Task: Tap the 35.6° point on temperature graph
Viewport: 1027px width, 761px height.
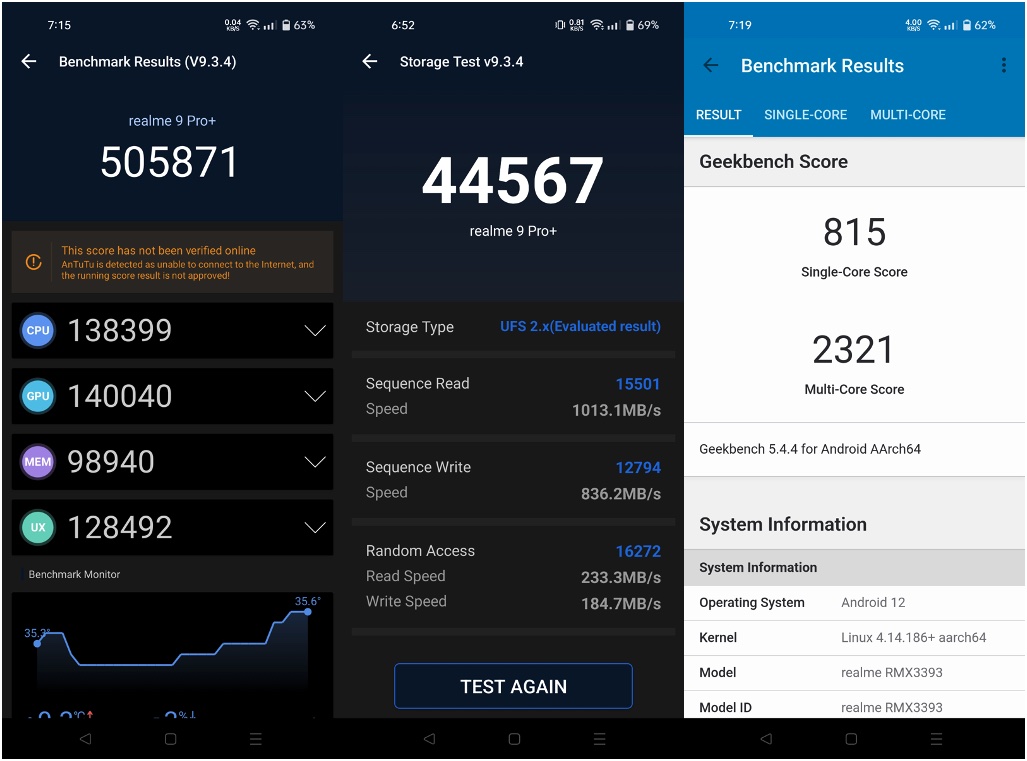Action: pyautogui.click(x=307, y=611)
